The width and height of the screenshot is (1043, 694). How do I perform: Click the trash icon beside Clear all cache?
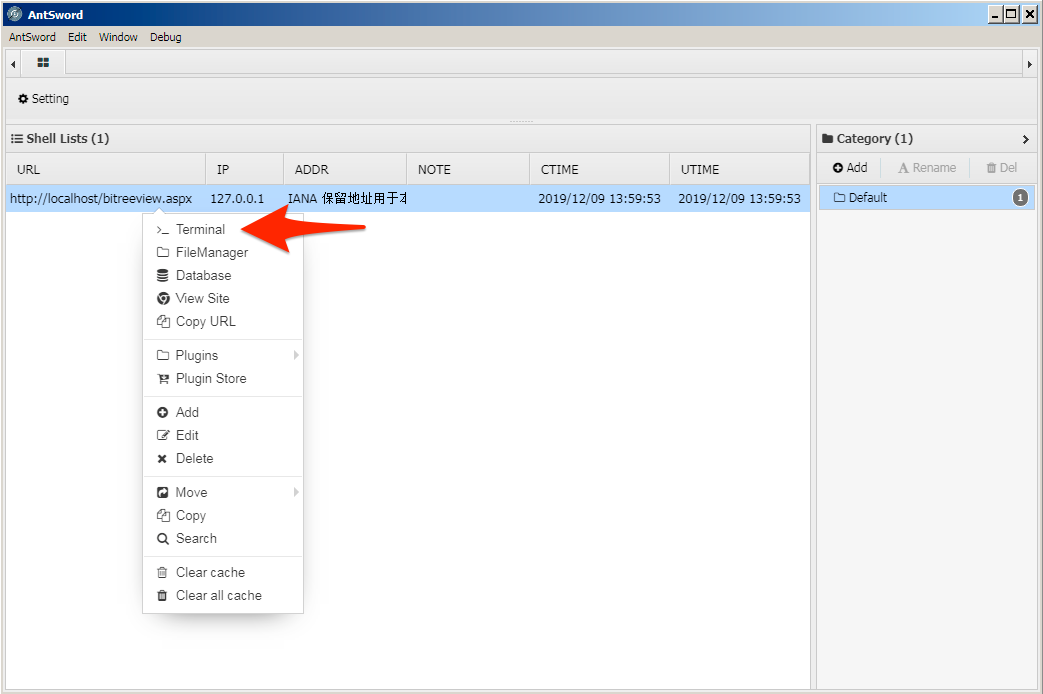click(162, 596)
